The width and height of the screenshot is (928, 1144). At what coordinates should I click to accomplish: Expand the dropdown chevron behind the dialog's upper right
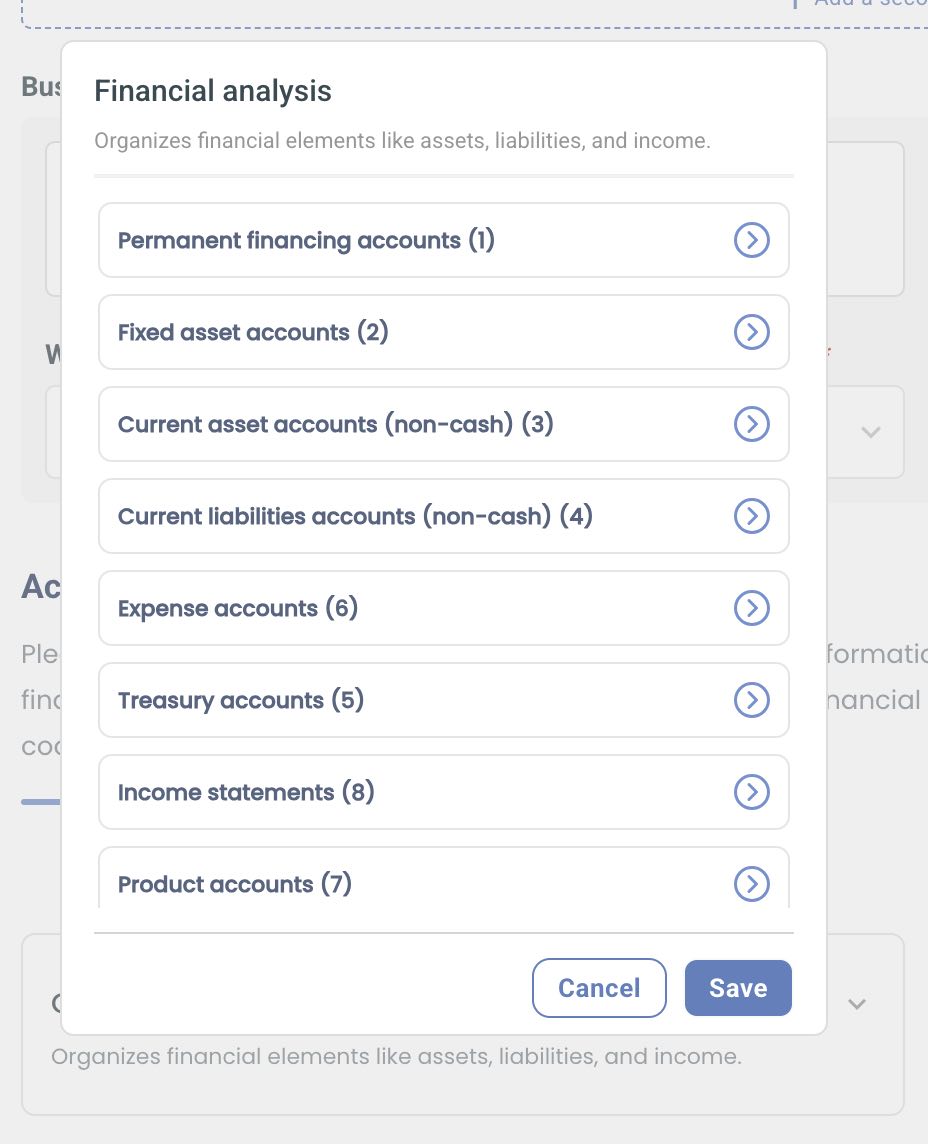[x=870, y=432]
